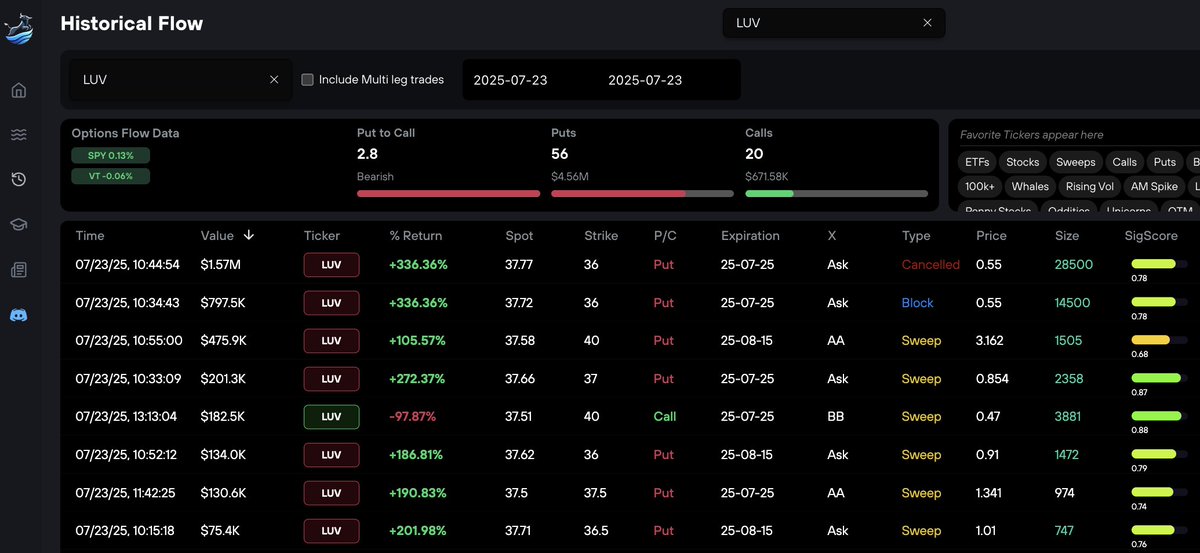This screenshot has width=1200, height=553.
Task: Click the Bearish sentiment label
Action: [375, 176]
